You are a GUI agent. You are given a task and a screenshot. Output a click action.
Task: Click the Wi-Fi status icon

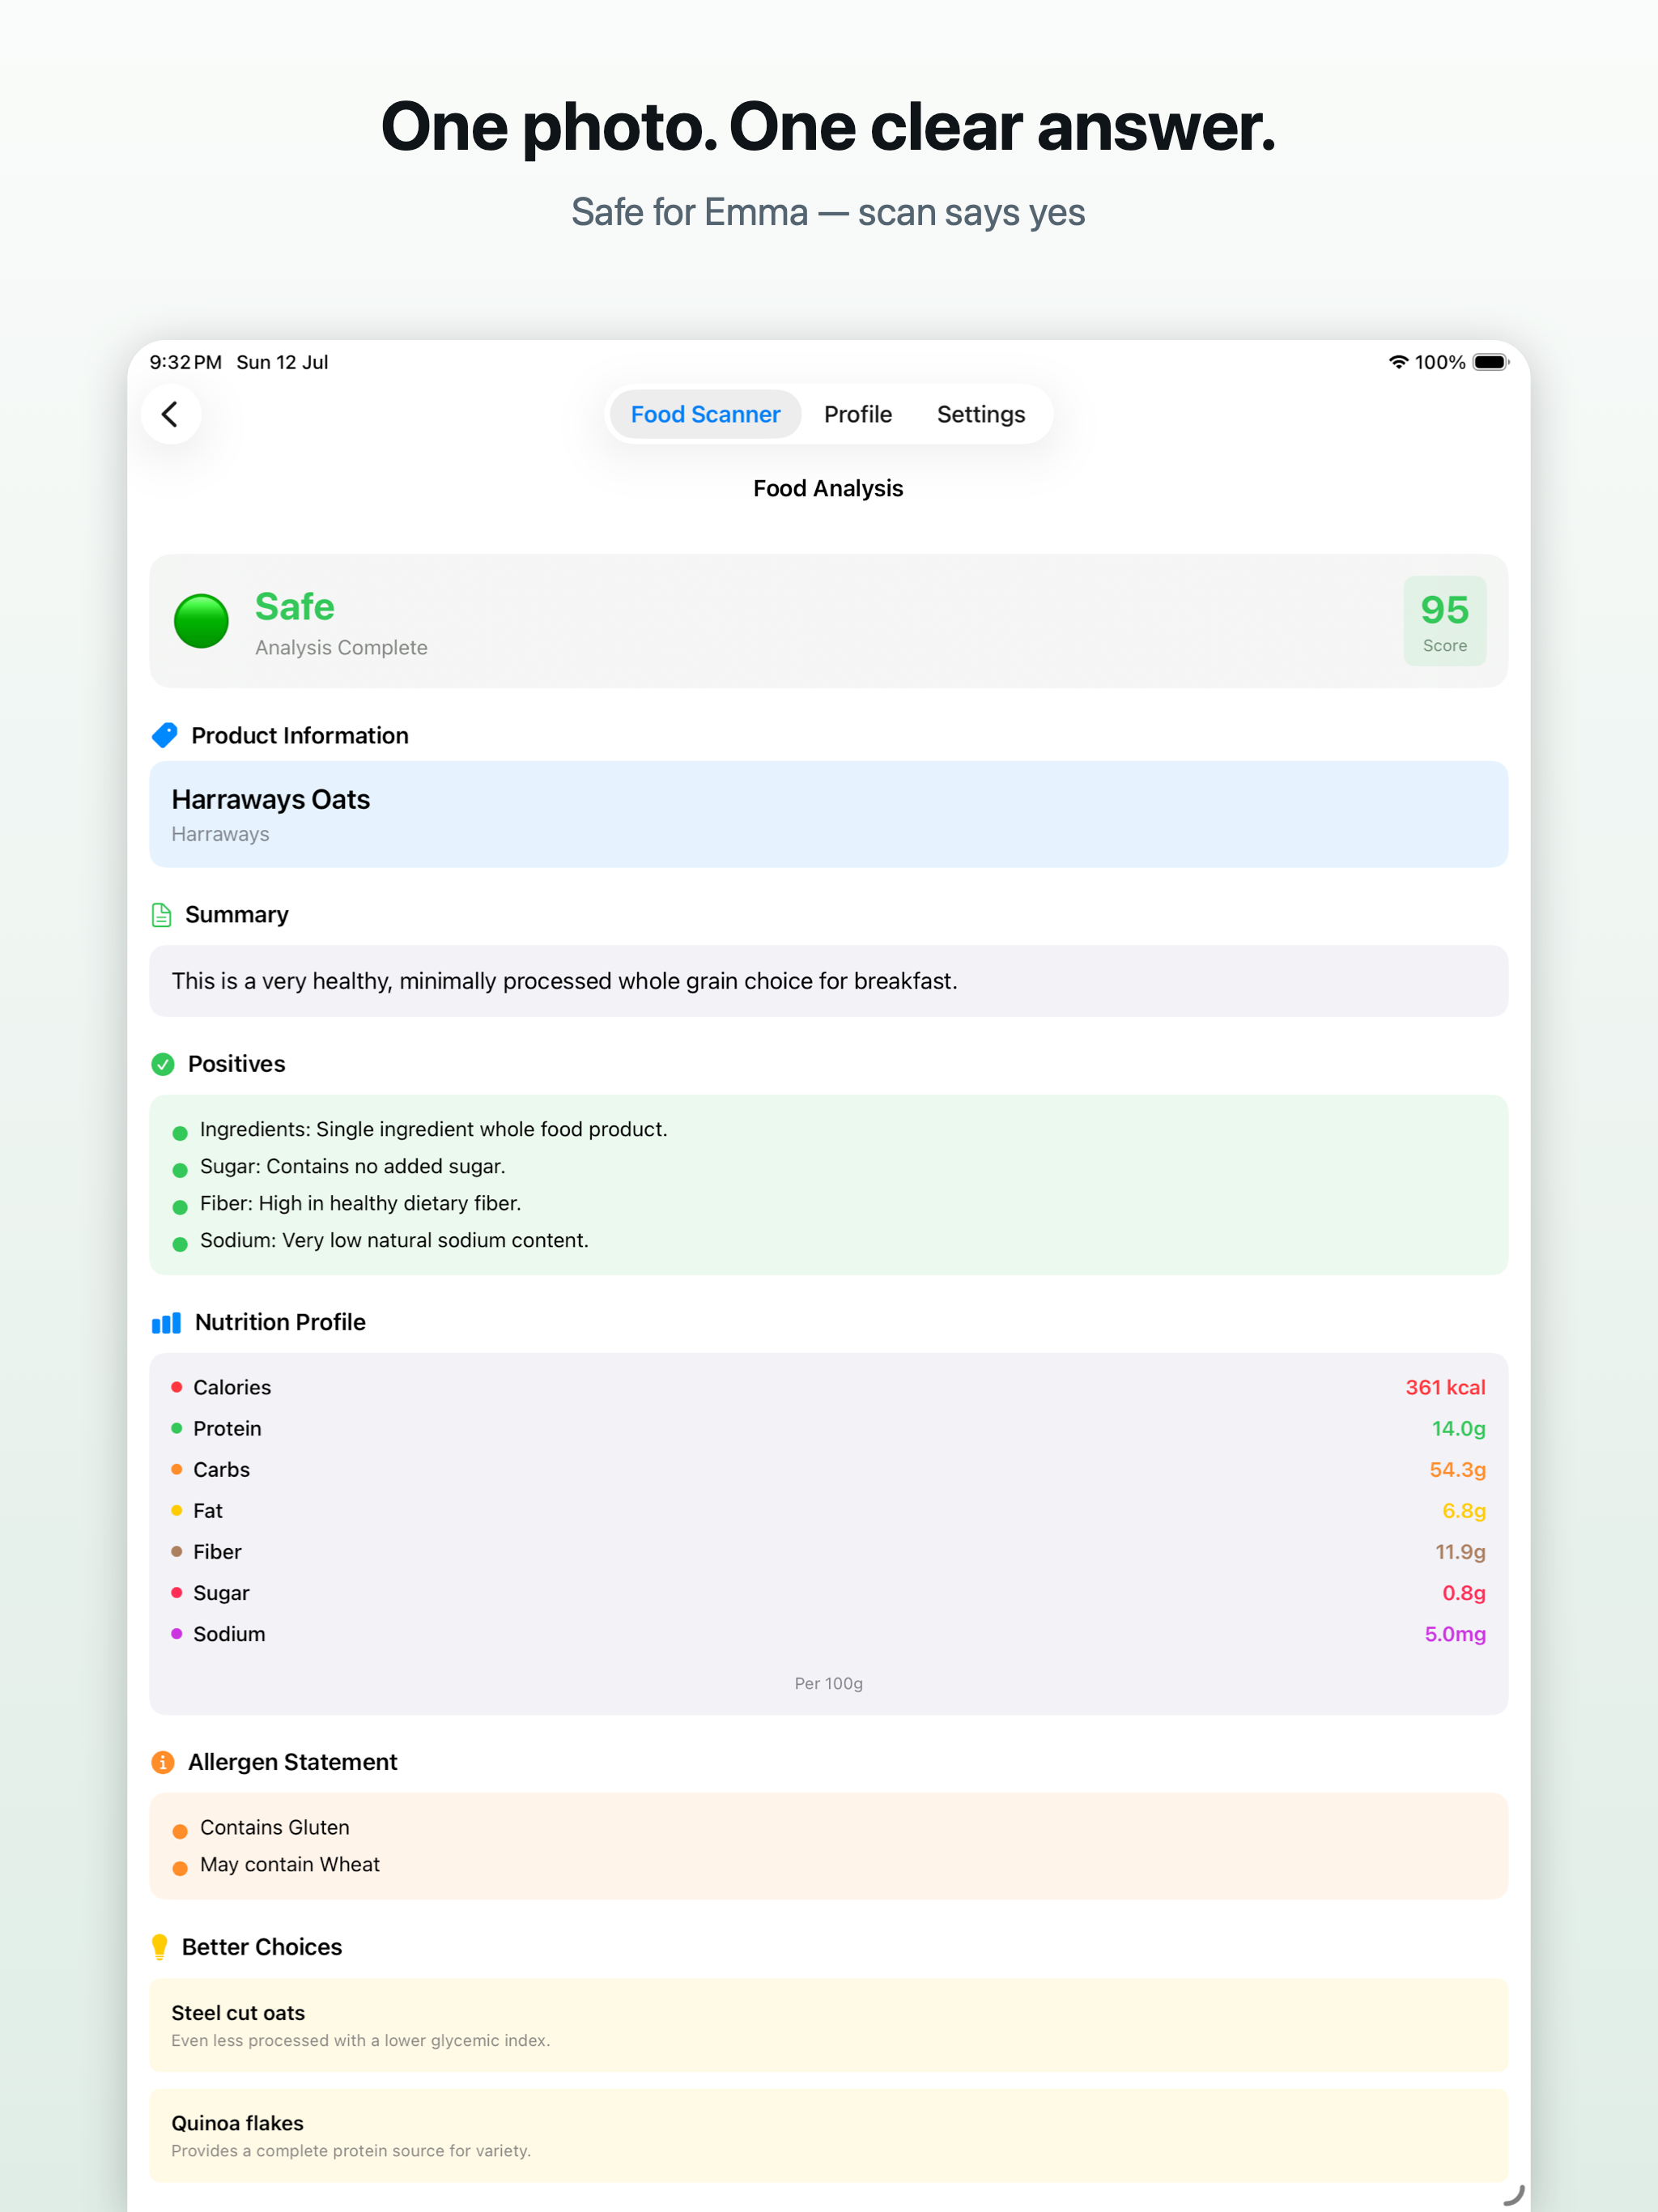pos(1398,362)
